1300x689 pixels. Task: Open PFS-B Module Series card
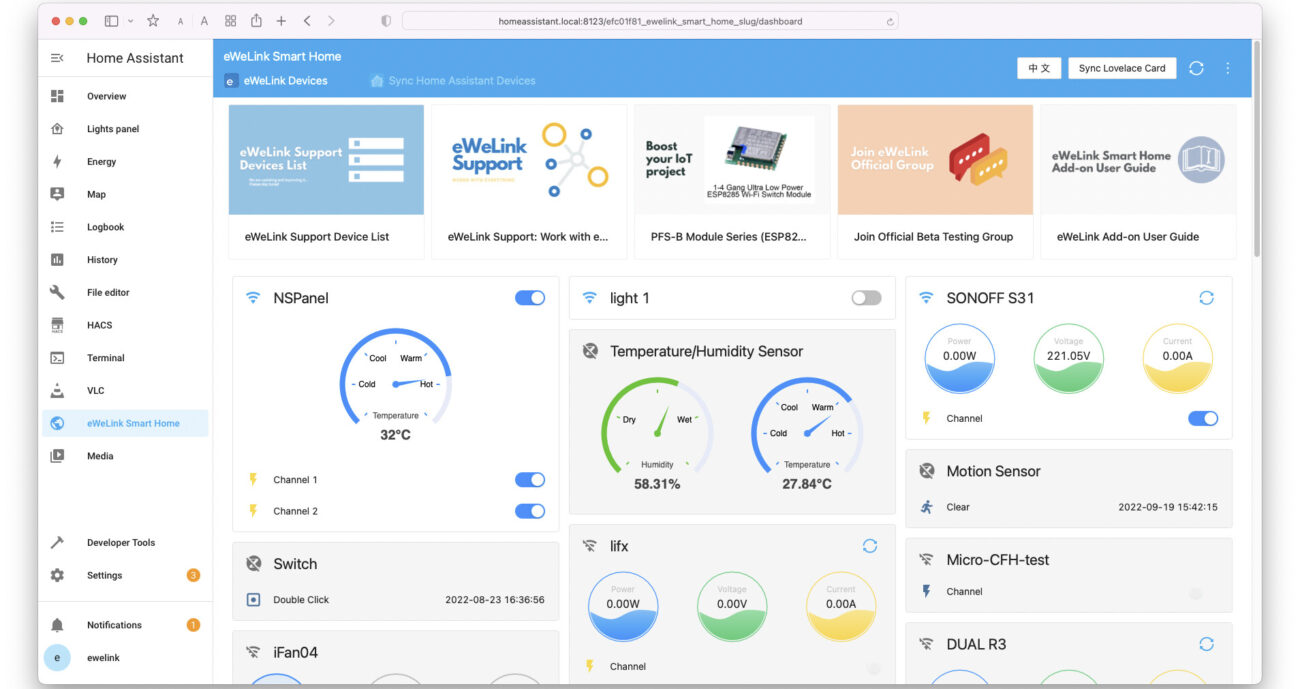[732, 182]
